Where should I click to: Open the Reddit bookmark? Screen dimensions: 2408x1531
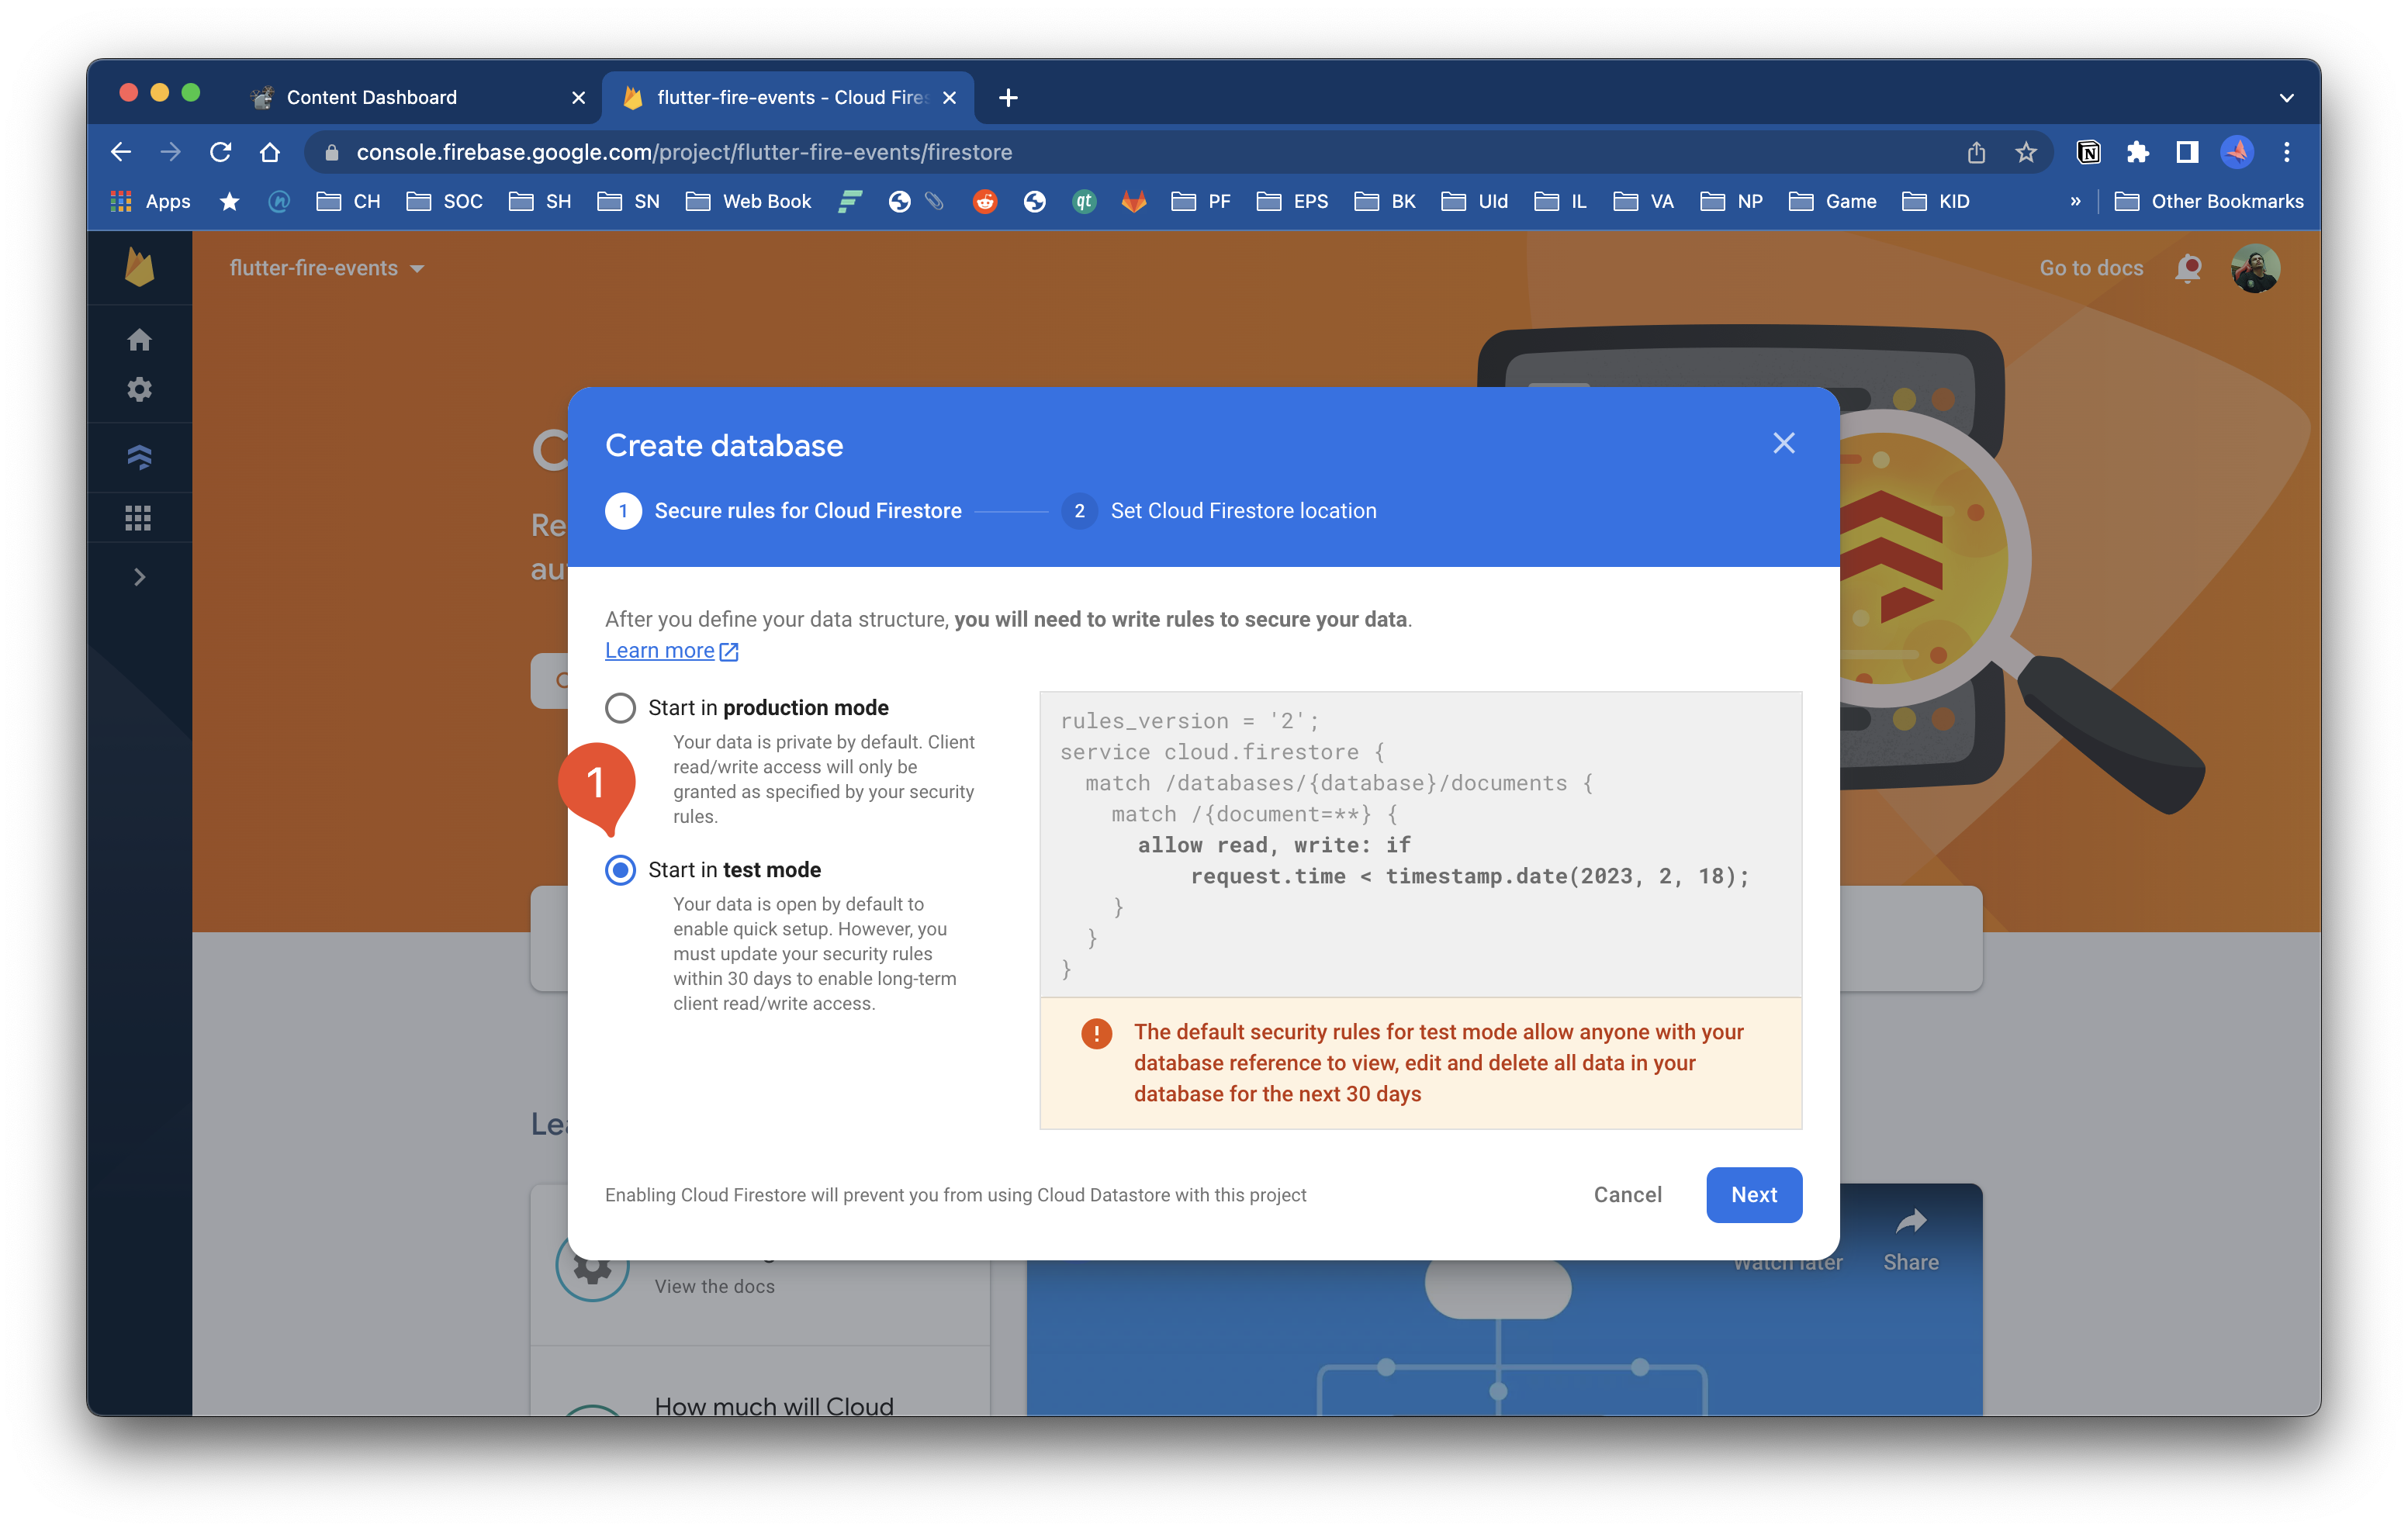(985, 202)
